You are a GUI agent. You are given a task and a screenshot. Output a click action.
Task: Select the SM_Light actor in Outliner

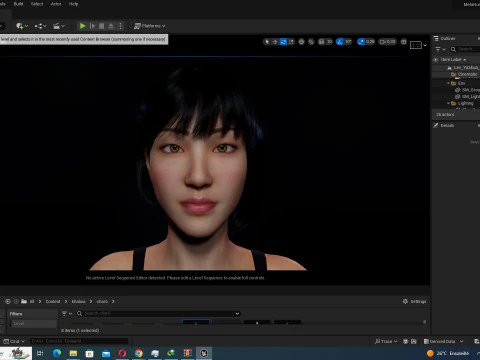tap(467, 97)
